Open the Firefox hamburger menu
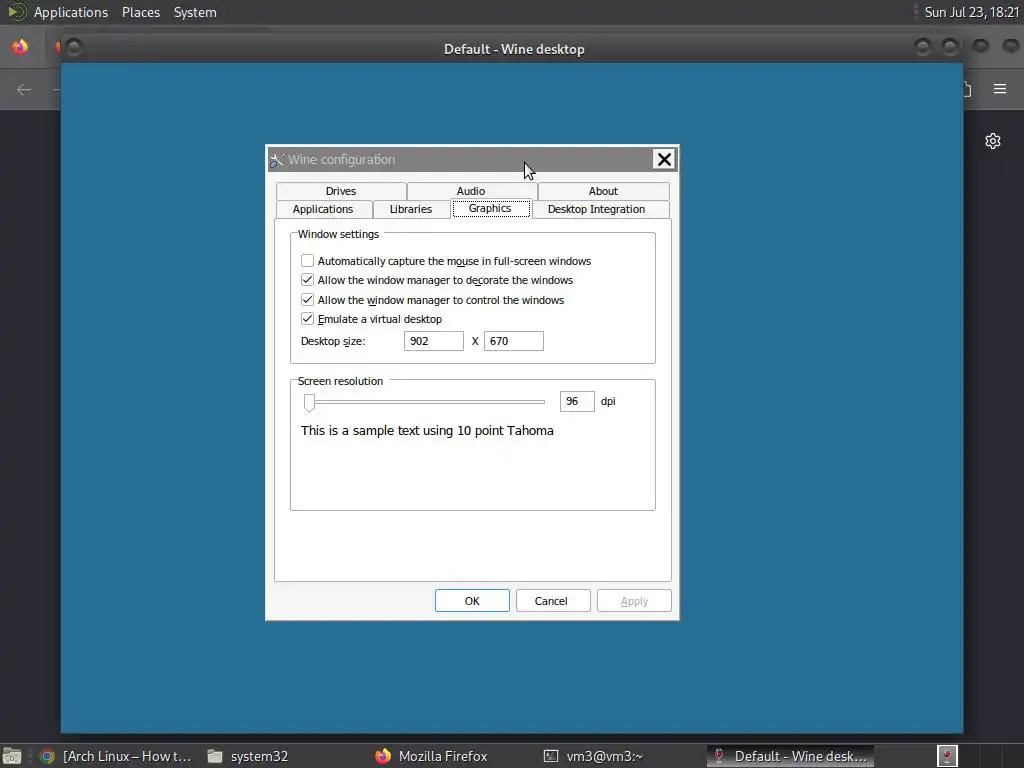Viewport: 1024px width, 768px height. point(1000,89)
